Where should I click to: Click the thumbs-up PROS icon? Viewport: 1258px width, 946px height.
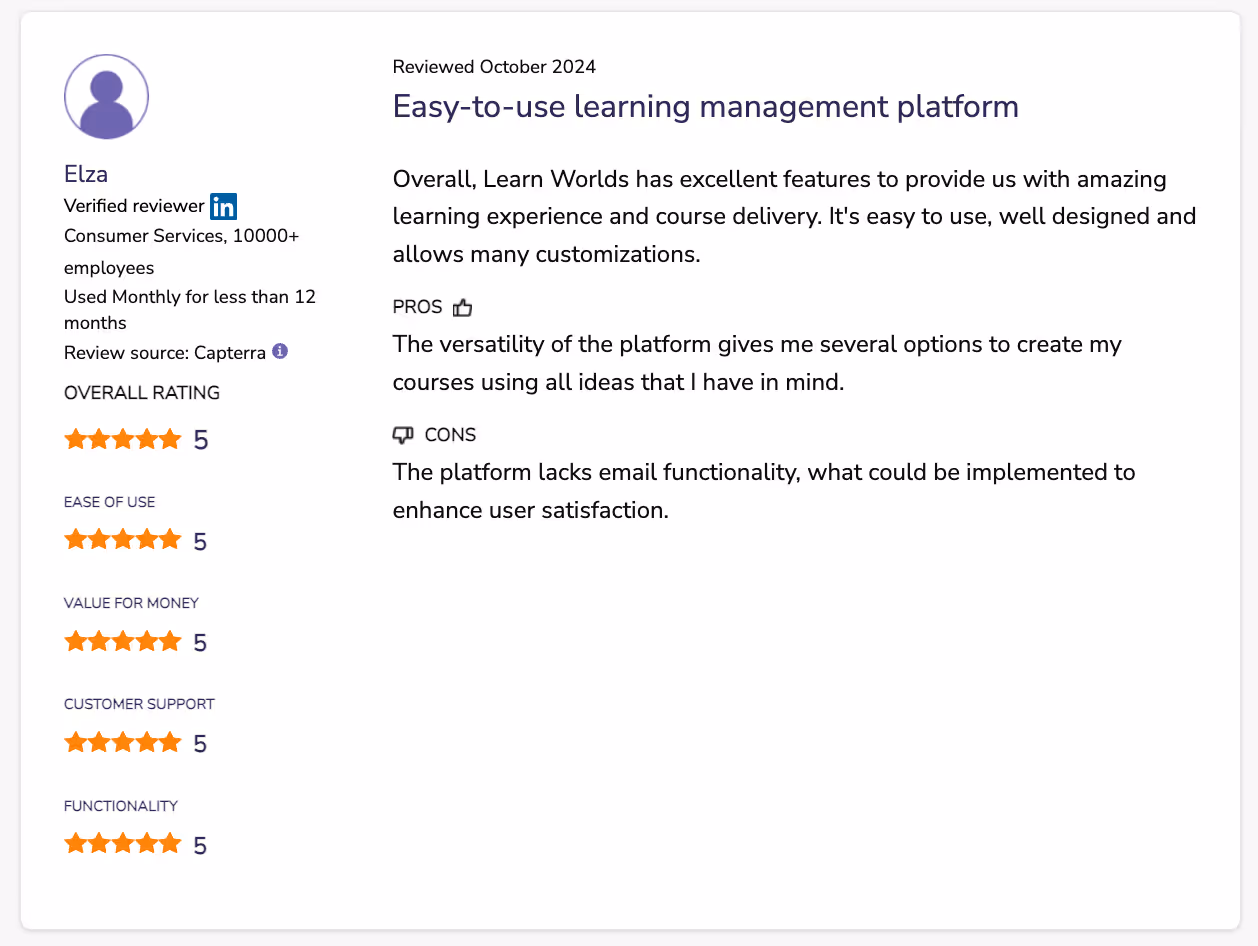[462, 308]
